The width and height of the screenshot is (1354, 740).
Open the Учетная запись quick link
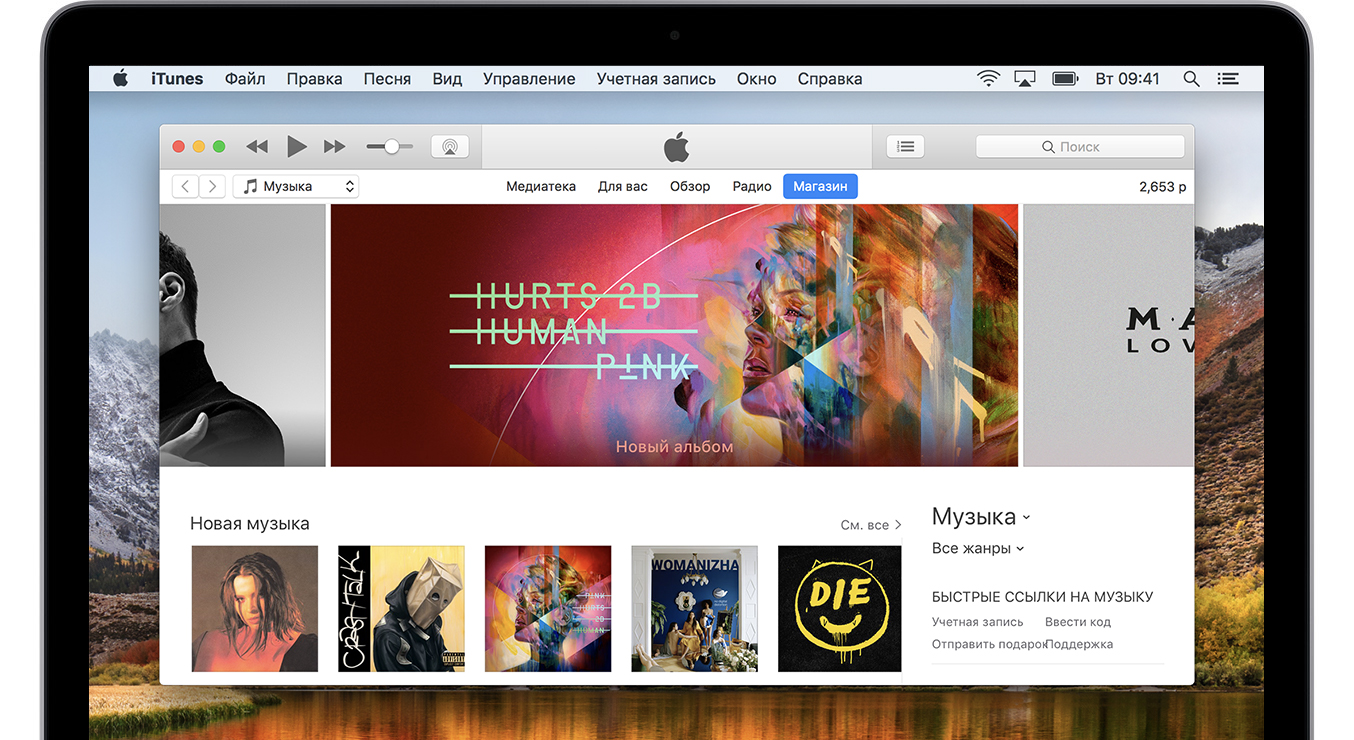tap(977, 622)
